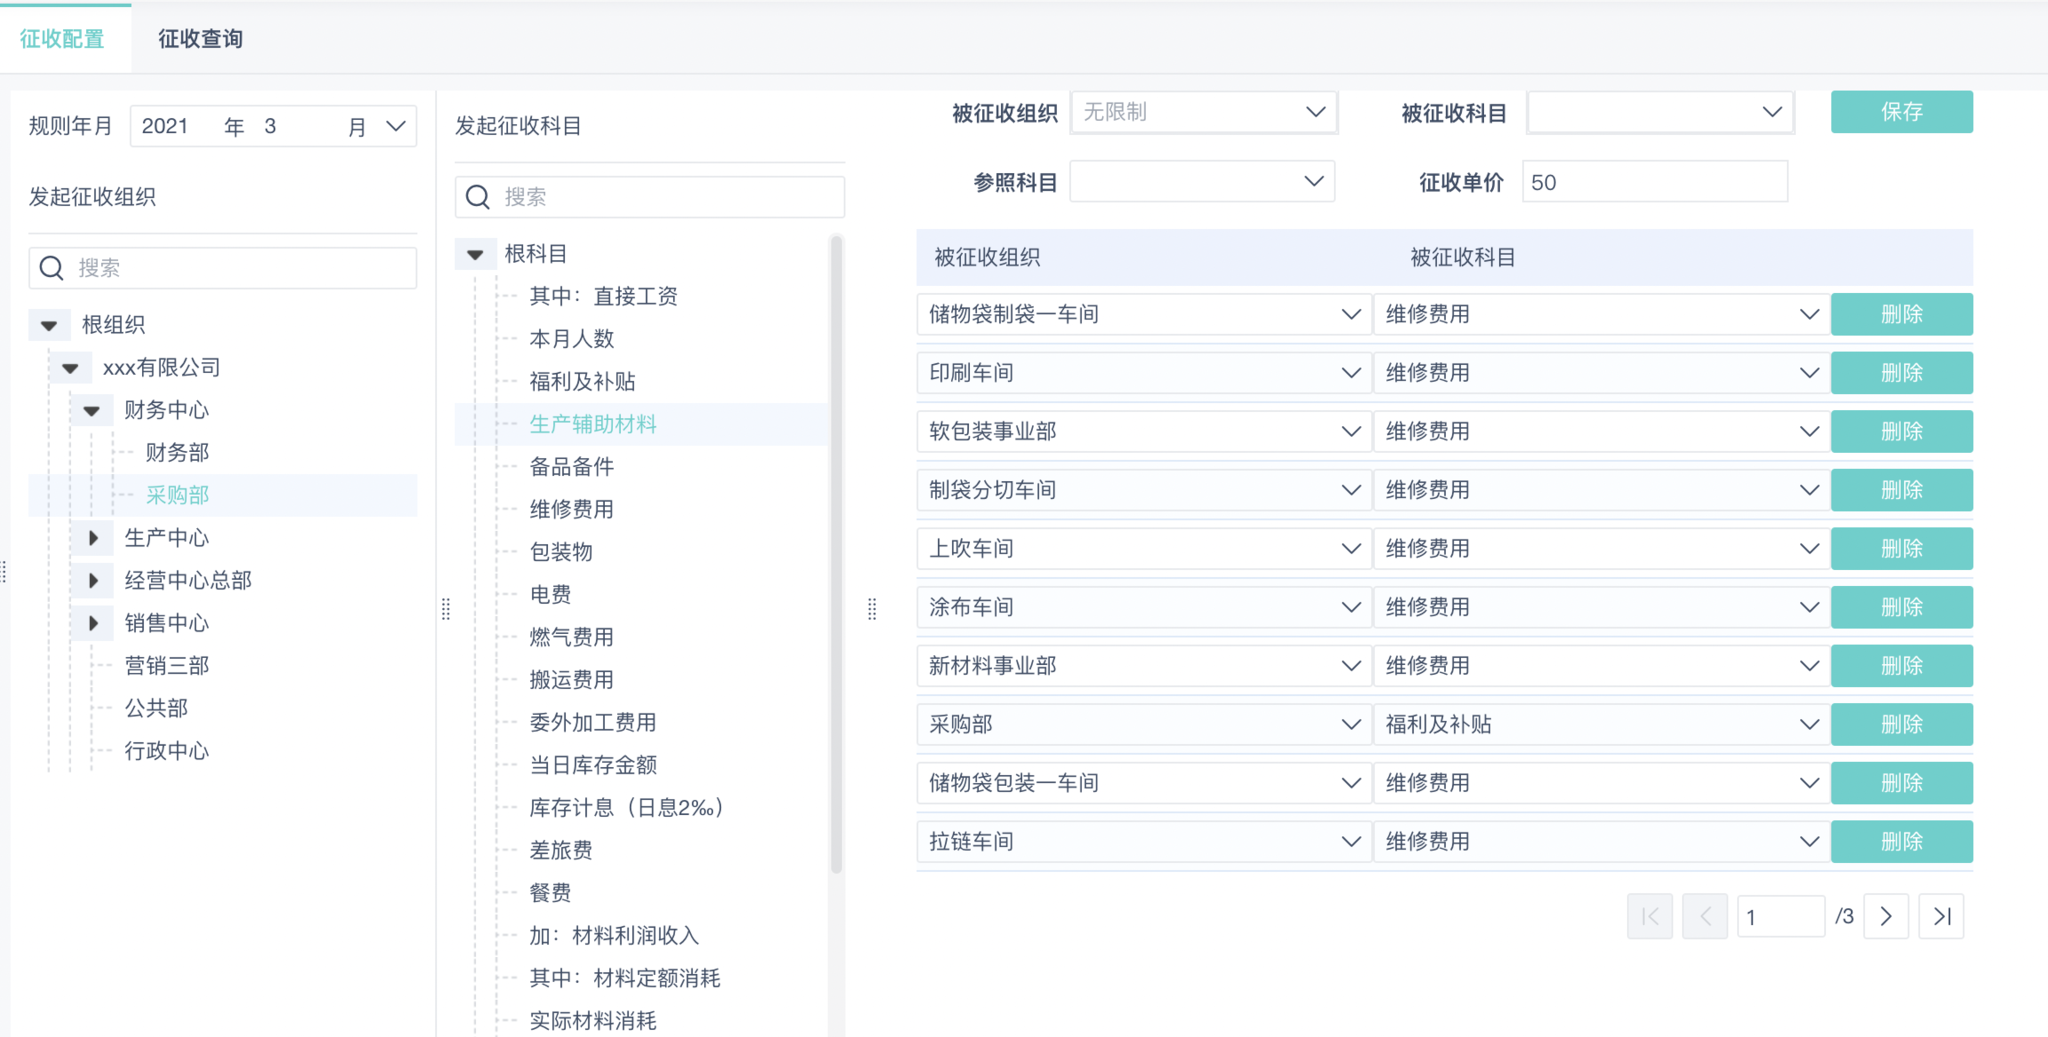Click the search icon in subject panel
2048x1037 pixels.
(478, 197)
